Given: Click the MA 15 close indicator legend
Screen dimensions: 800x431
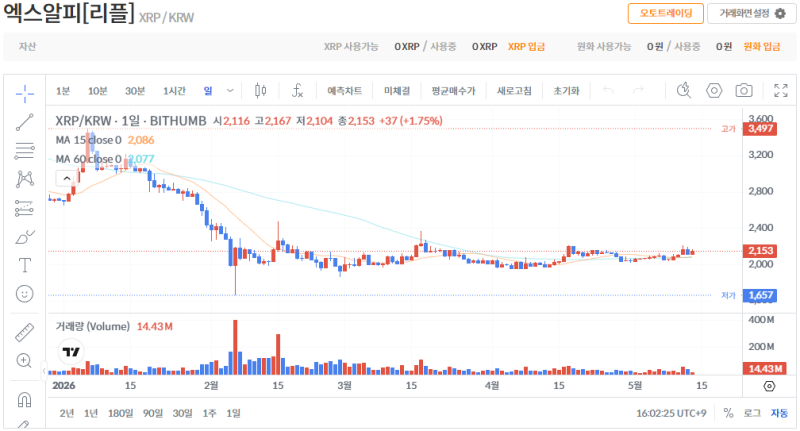Looking at the screenshot, I should click(x=89, y=140).
